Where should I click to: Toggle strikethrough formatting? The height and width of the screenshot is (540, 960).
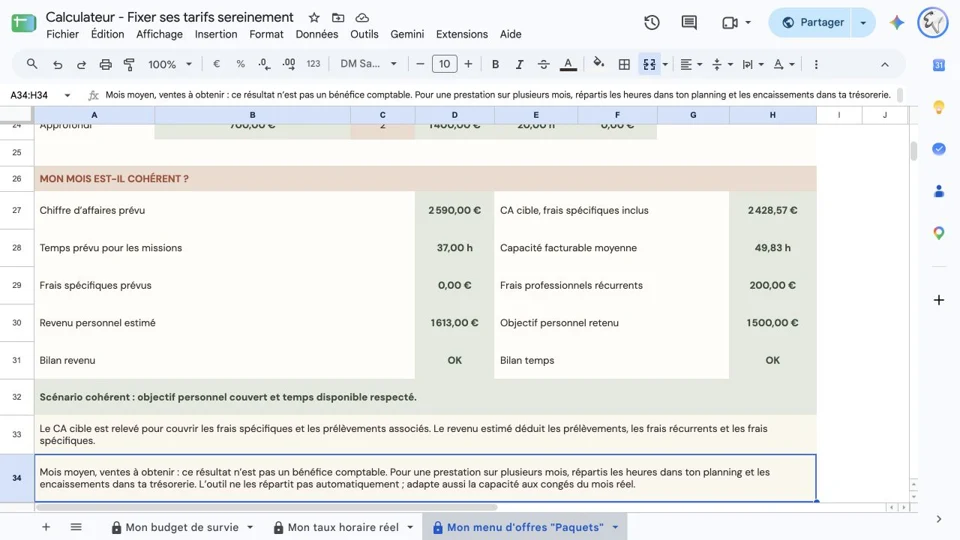(544, 64)
